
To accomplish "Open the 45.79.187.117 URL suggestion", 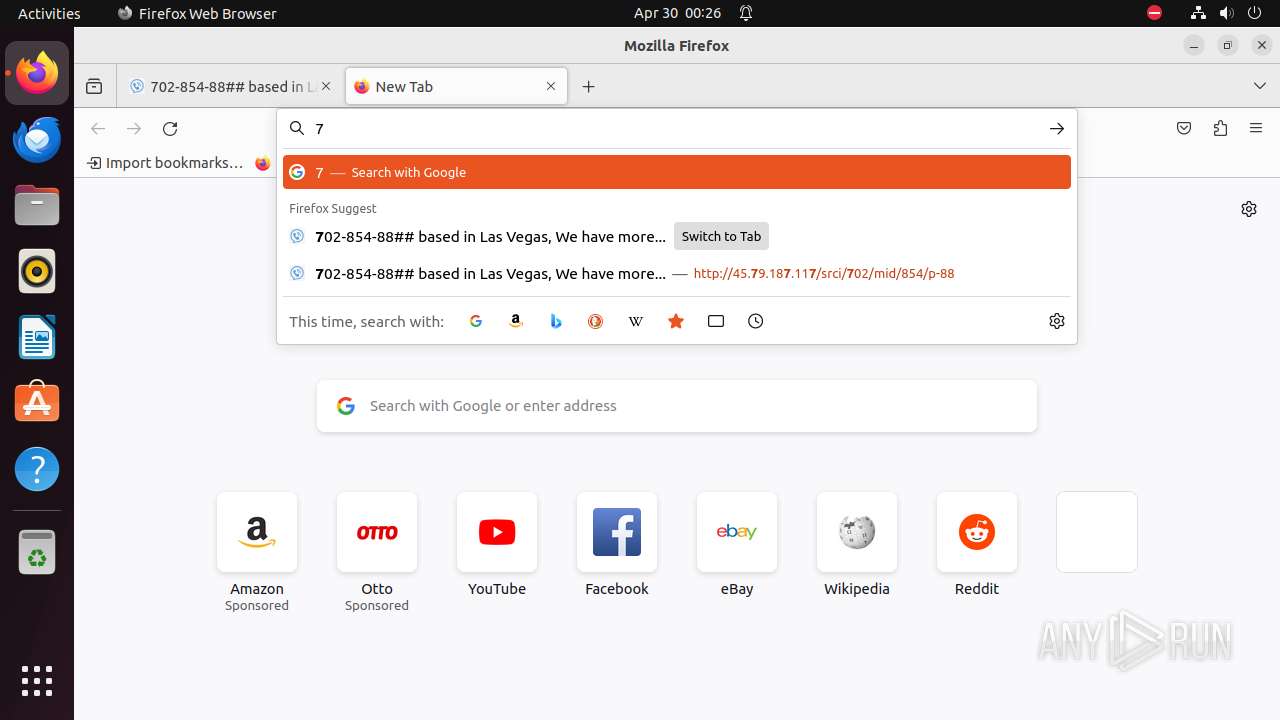I will tap(677, 273).
